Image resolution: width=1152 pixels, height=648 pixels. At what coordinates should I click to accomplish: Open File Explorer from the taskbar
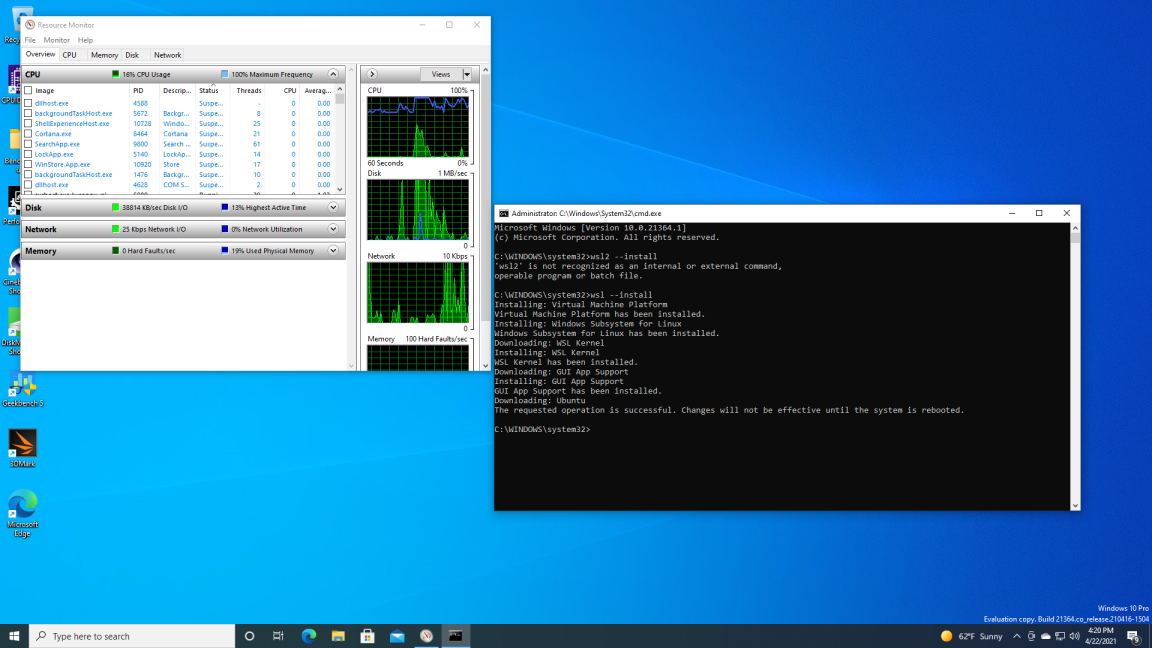point(338,636)
